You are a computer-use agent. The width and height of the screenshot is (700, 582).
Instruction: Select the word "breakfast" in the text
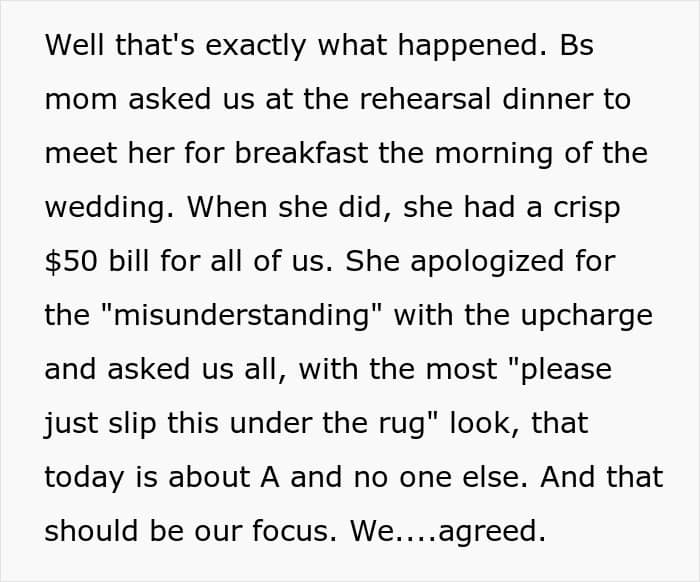(x=301, y=153)
